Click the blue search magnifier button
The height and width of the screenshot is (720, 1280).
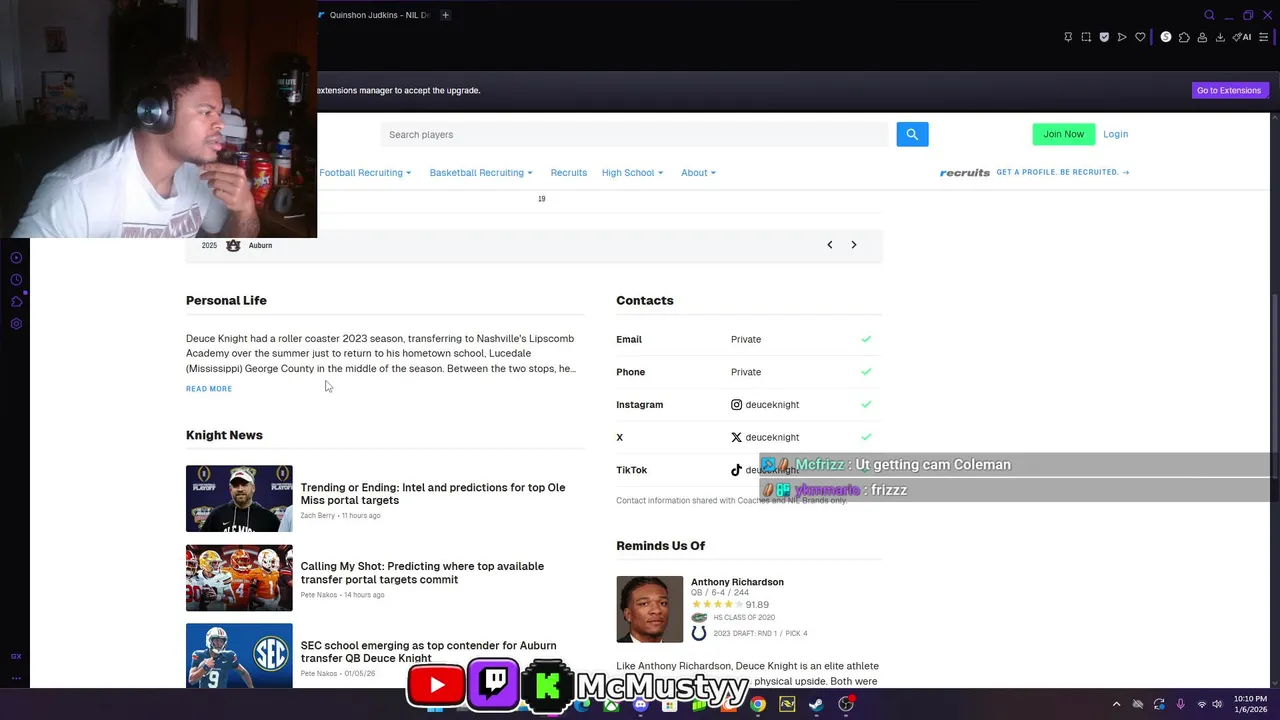[x=912, y=134]
